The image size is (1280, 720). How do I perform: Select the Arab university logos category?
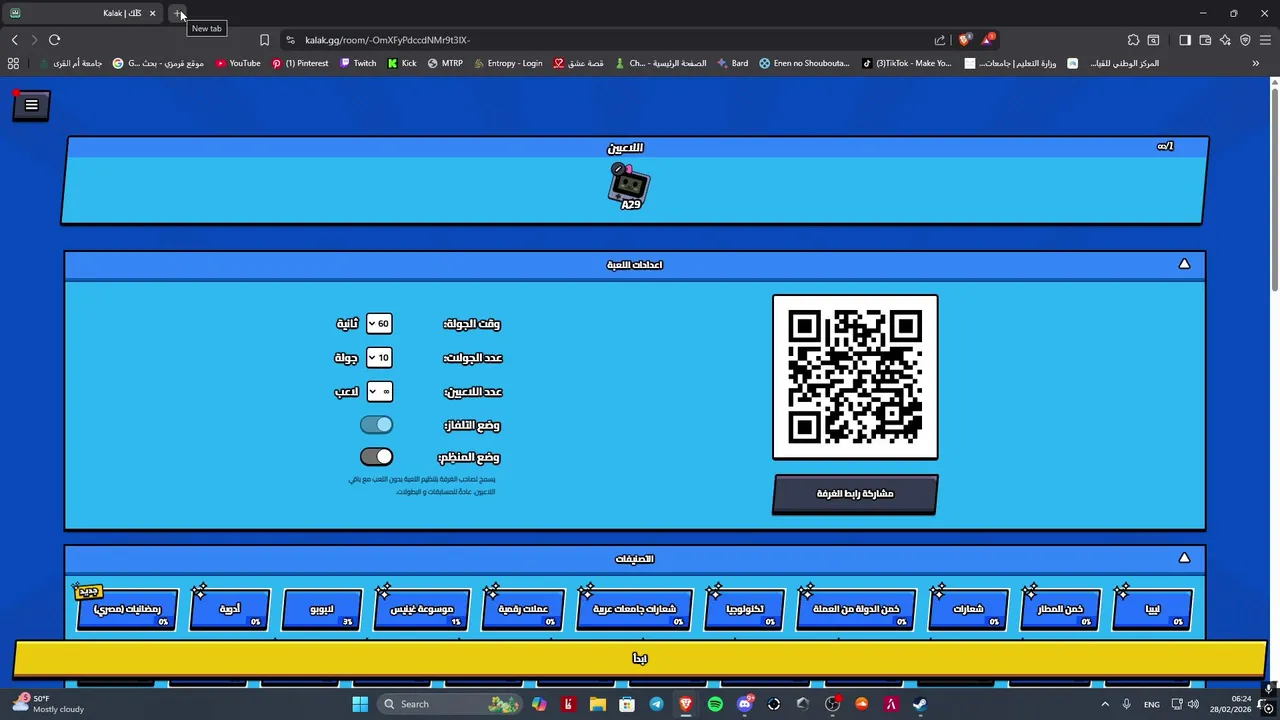click(635, 609)
